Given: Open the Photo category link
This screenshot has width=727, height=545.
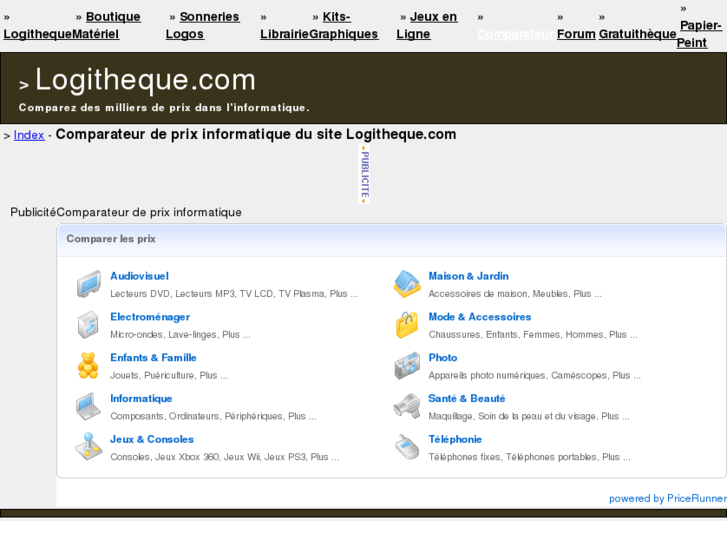Looking at the screenshot, I should click(443, 358).
